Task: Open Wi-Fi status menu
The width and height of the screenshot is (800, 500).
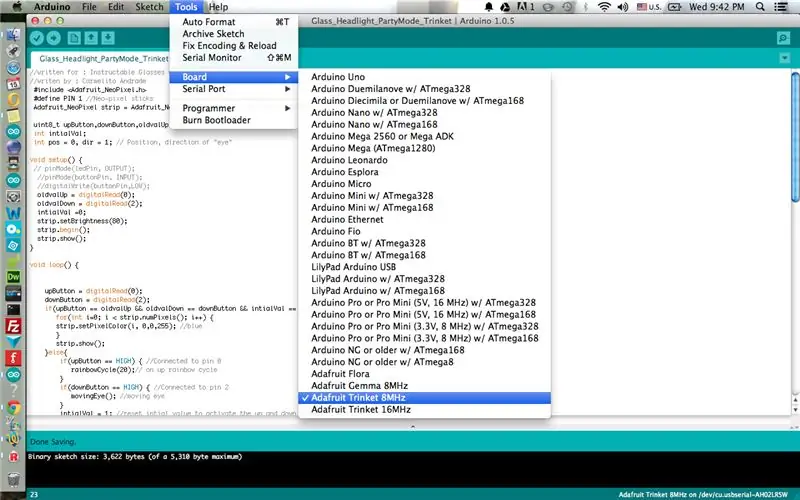Action: pos(604,7)
